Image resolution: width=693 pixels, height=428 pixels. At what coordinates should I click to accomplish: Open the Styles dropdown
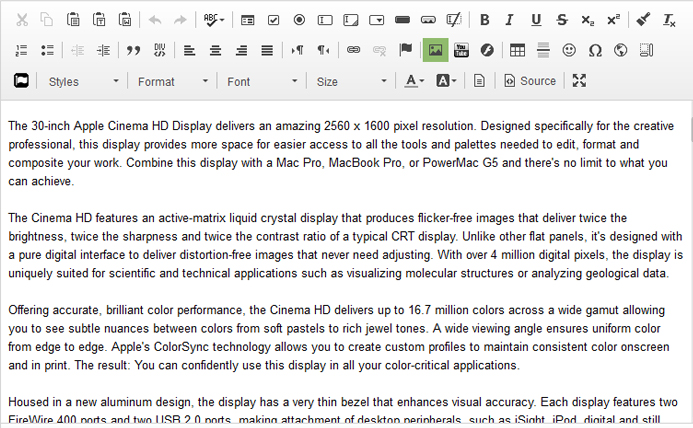click(83, 81)
